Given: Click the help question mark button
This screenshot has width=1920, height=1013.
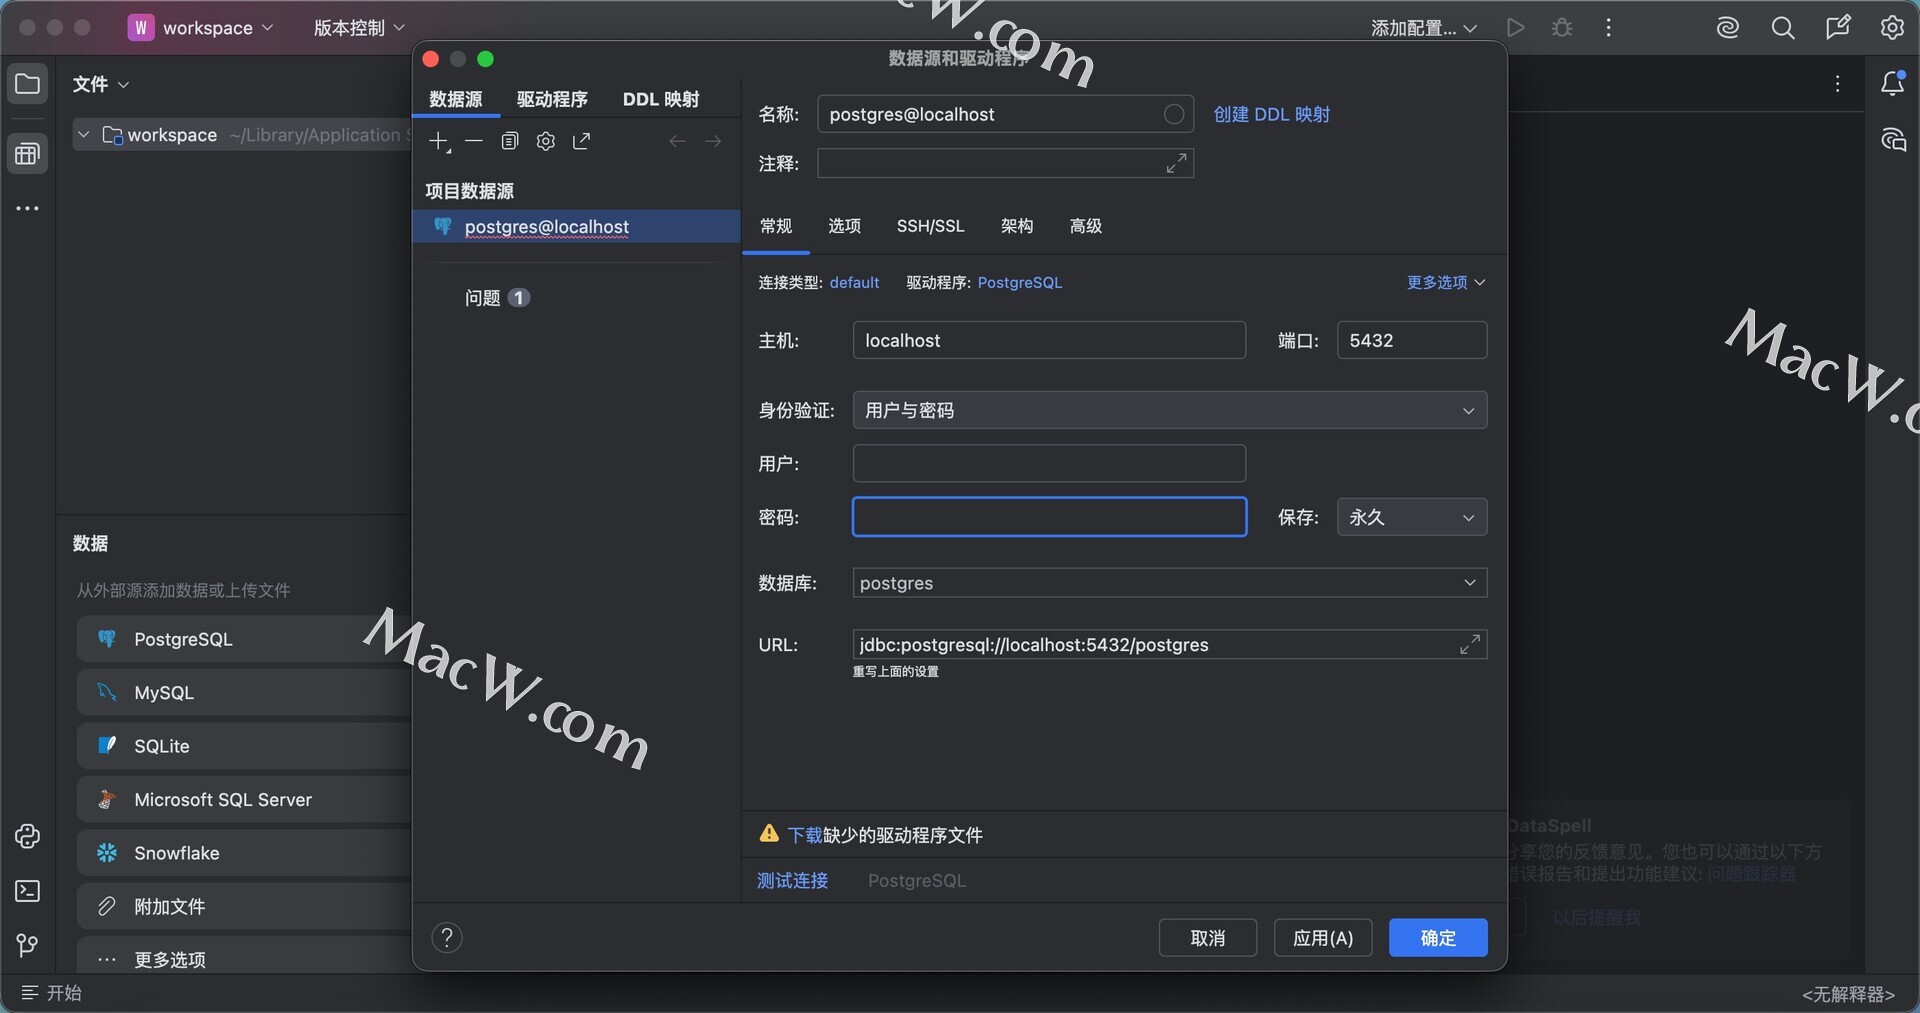Looking at the screenshot, I should pyautogui.click(x=447, y=938).
